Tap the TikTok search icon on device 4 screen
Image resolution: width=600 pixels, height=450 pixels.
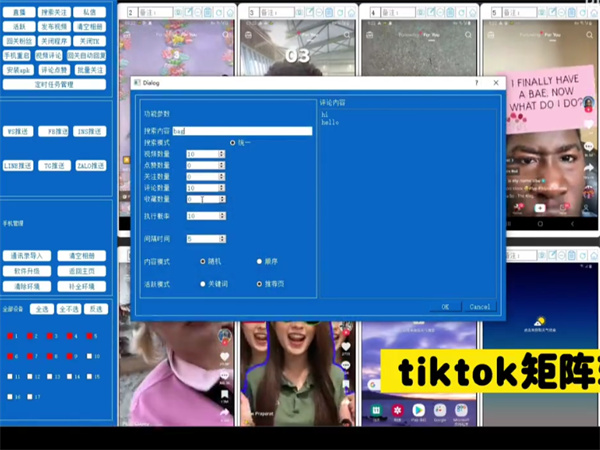[468, 35]
